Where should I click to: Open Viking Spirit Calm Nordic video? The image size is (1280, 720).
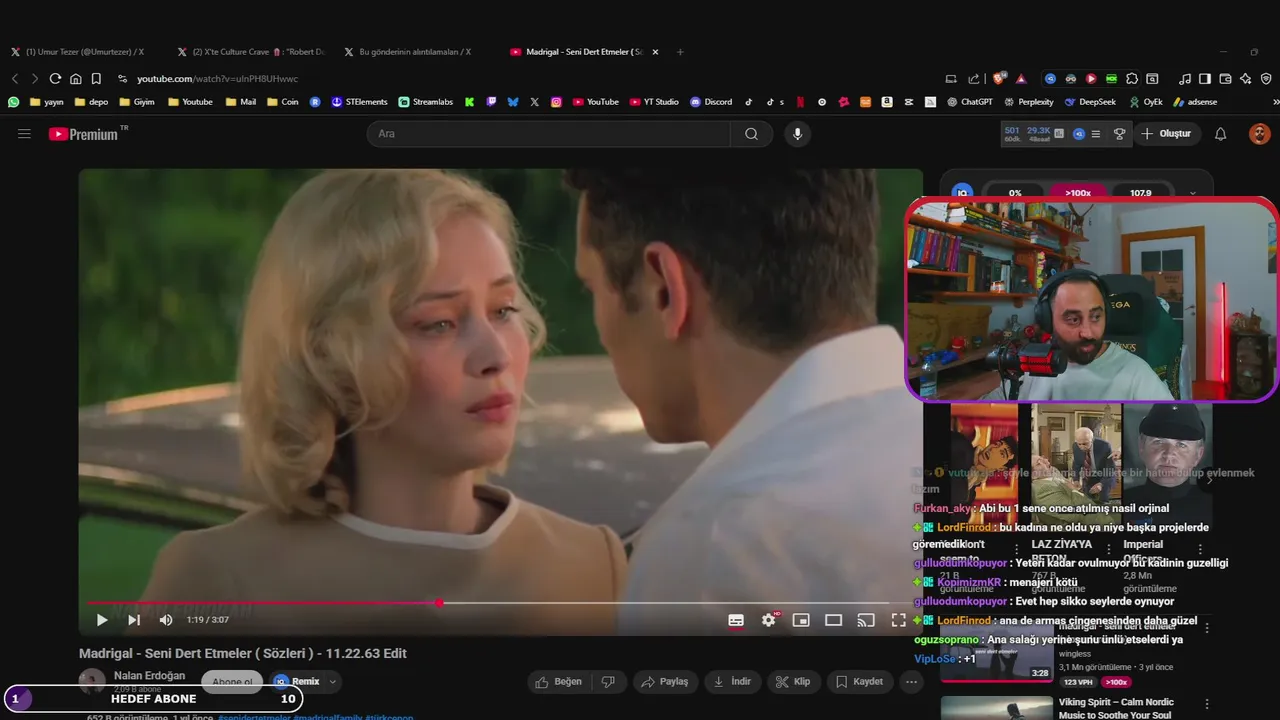1116,708
